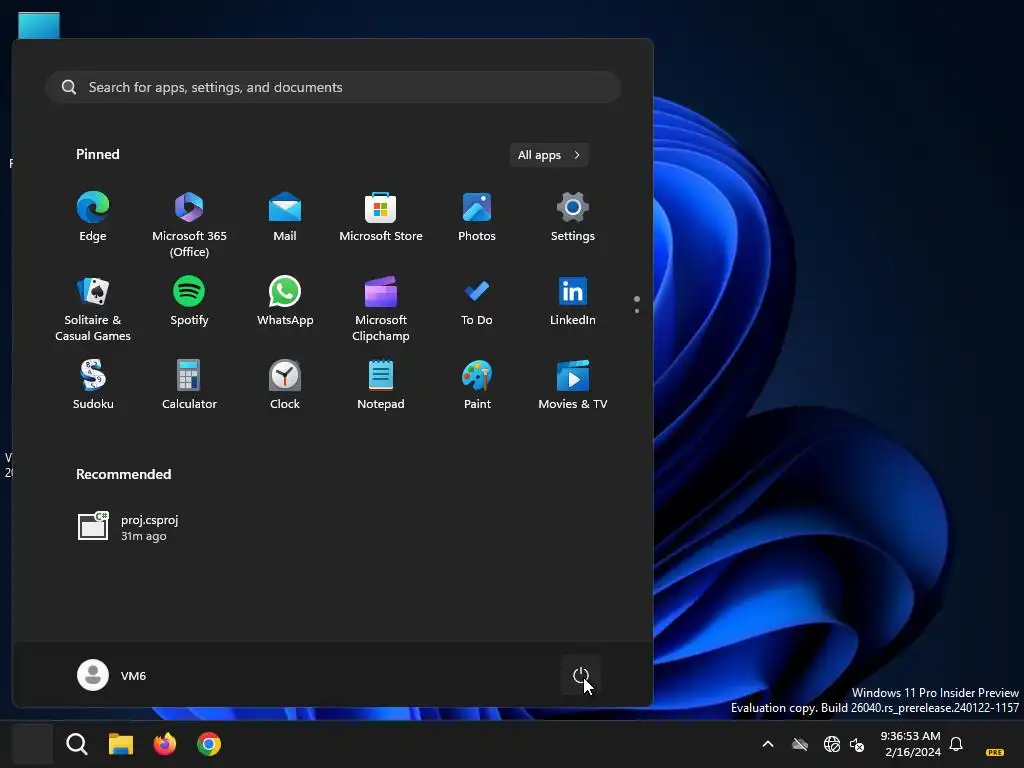Open Microsoft Clipchamp
Viewport: 1024px width, 768px height.
pos(381,309)
